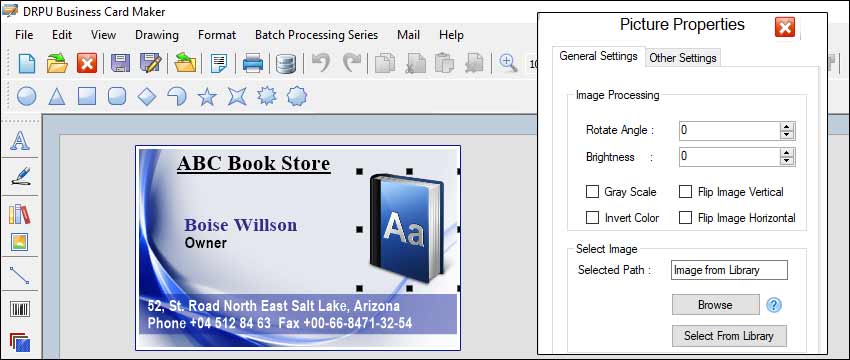Select the blue book image on the card
The height and width of the screenshot is (360, 850).
408,228
